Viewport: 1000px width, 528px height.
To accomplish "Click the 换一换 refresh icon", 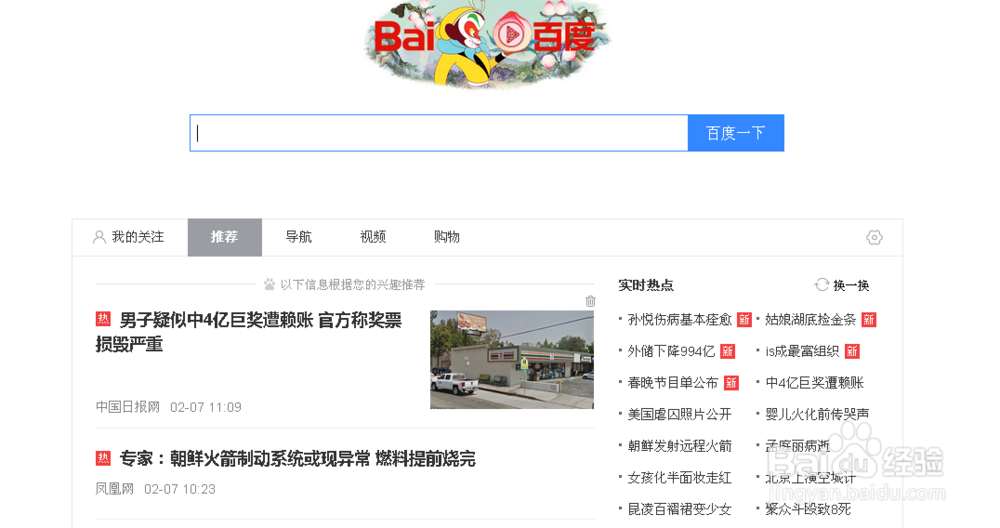I will pyautogui.click(x=821, y=284).
